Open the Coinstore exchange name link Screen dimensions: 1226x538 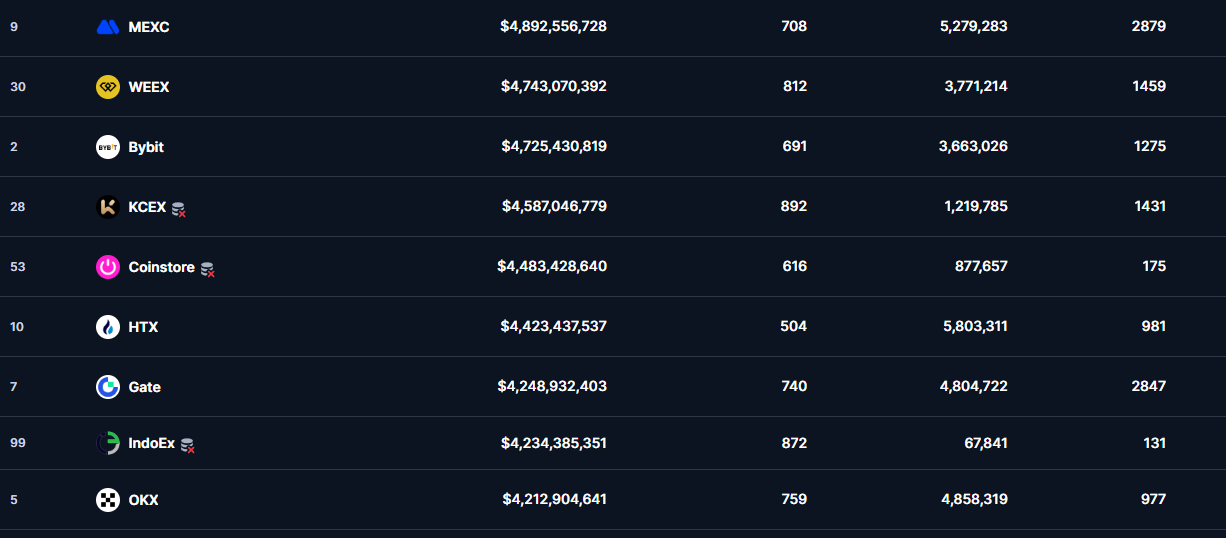(161, 267)
